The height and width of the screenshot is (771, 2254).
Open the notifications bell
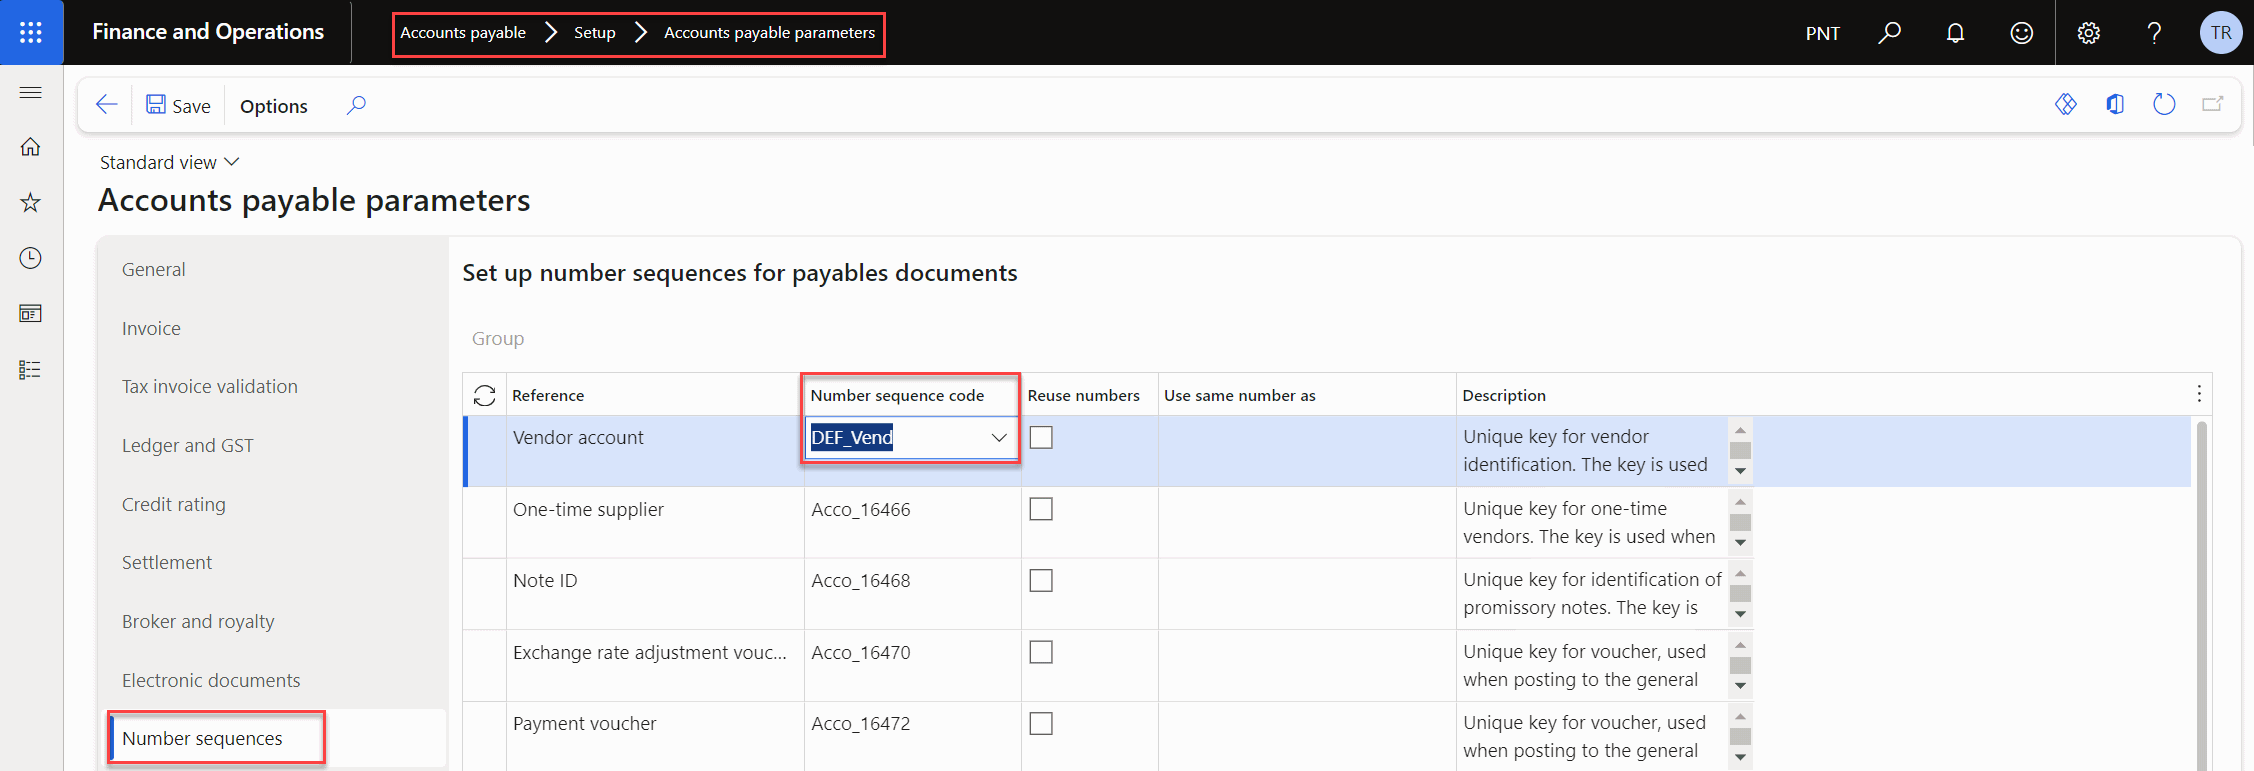point(1955,32)
